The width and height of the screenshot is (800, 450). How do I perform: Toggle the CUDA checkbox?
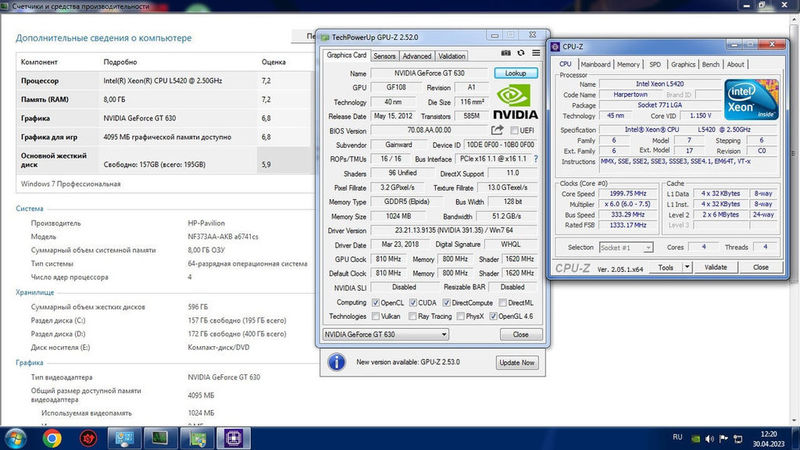pyautogui.click(x=413, y=303)
